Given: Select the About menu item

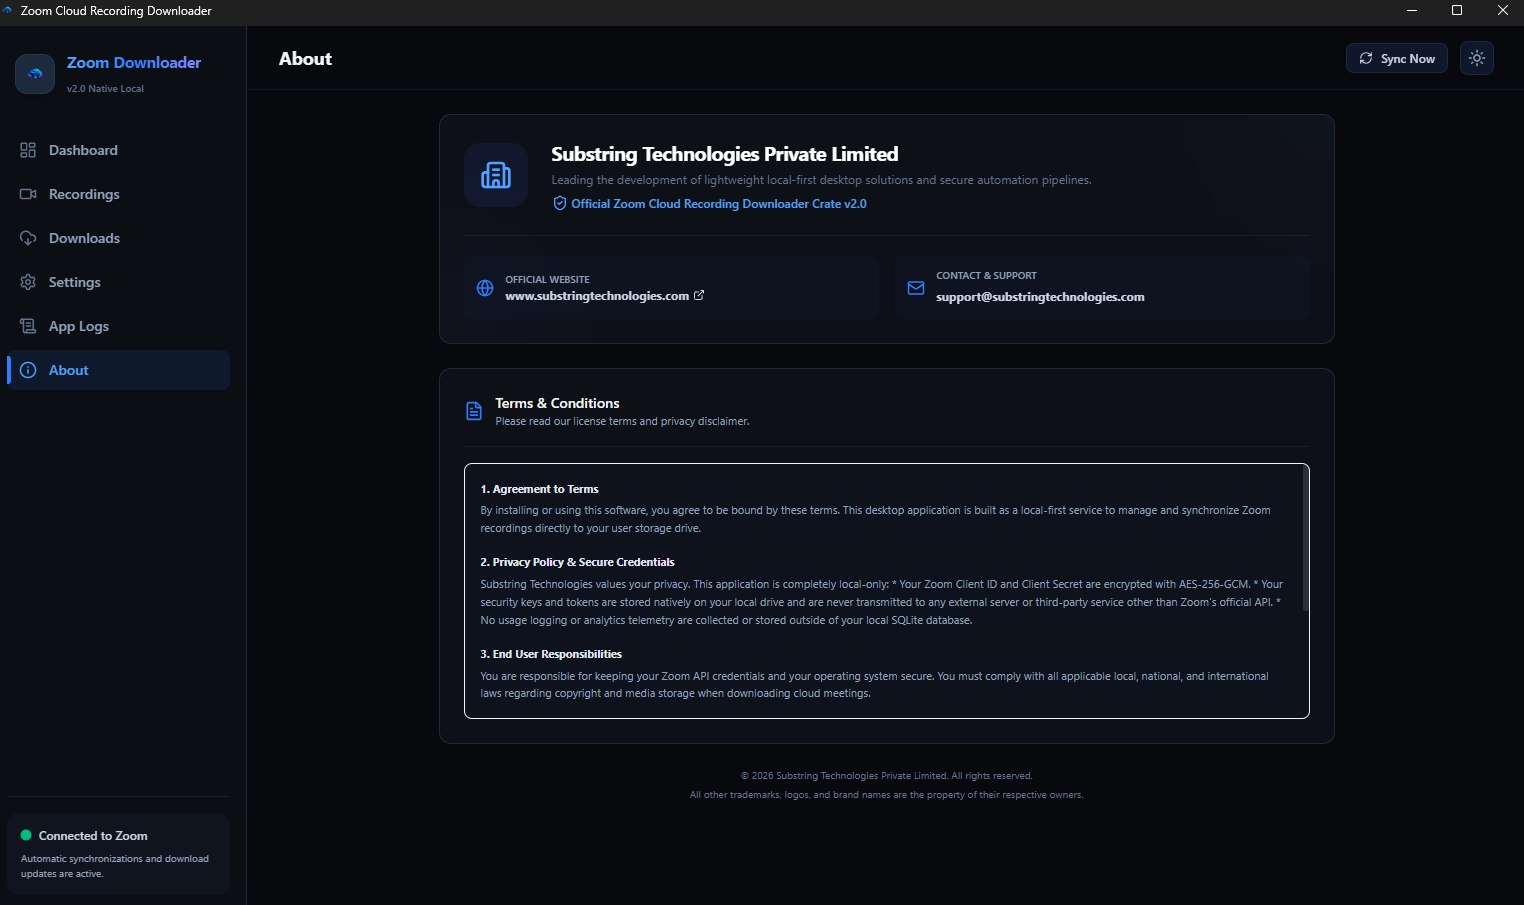Looking at the screenshot, I should (119, 370).
